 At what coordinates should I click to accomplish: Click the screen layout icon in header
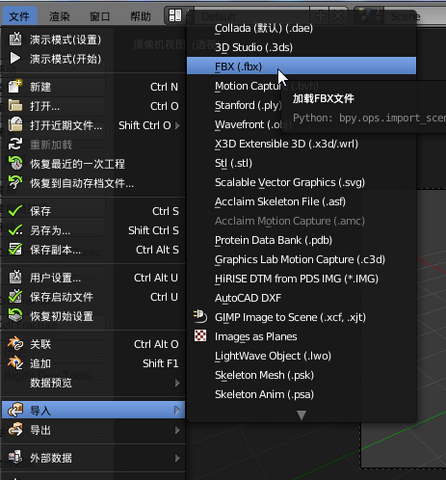[175, 15]
